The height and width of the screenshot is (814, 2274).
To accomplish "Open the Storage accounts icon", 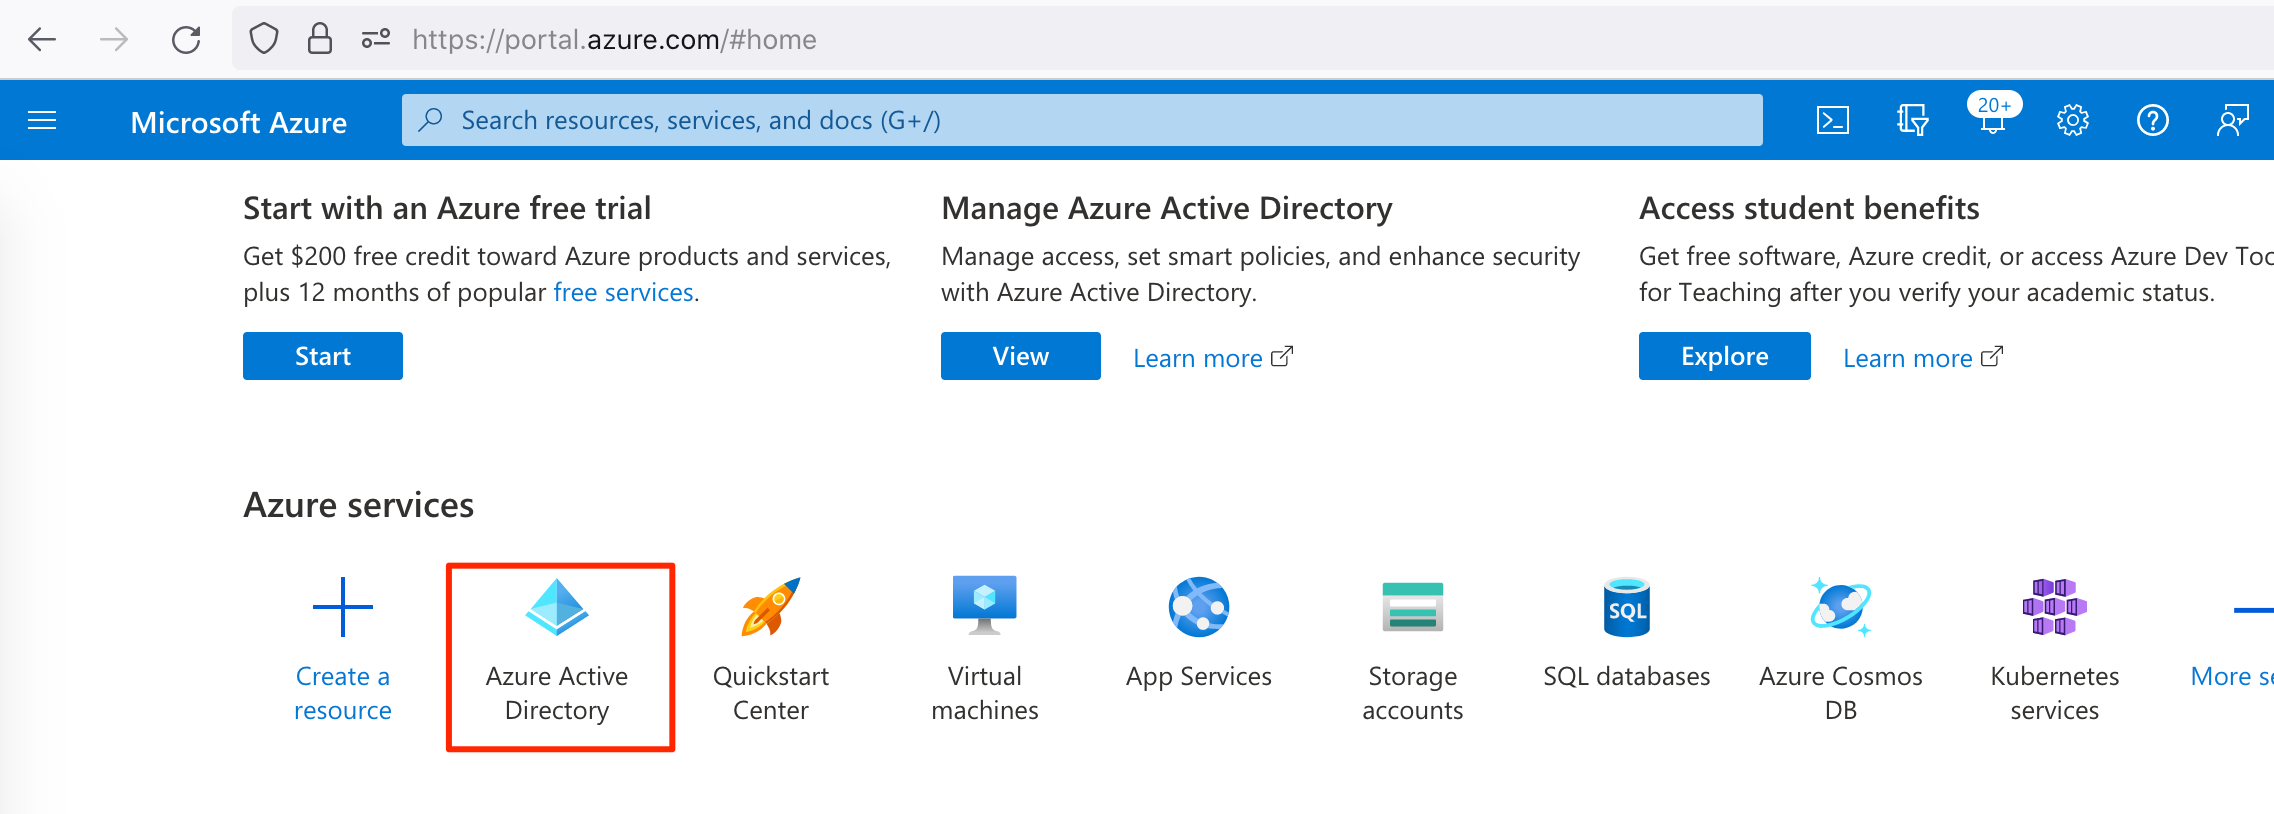I will click(x=1413, y=607).
